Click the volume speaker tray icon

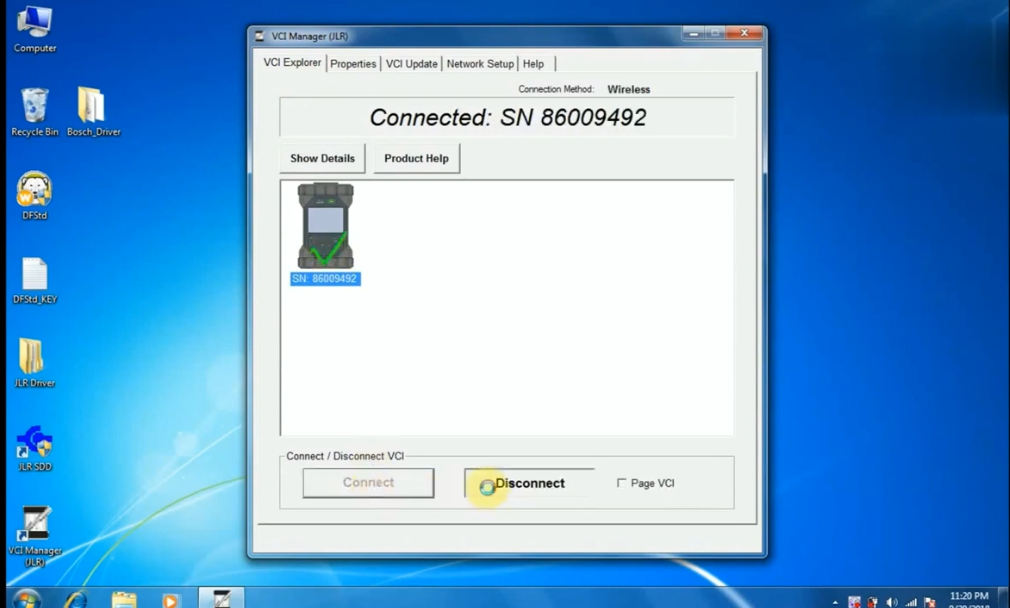pyautogui.click(x=892, y=602)
